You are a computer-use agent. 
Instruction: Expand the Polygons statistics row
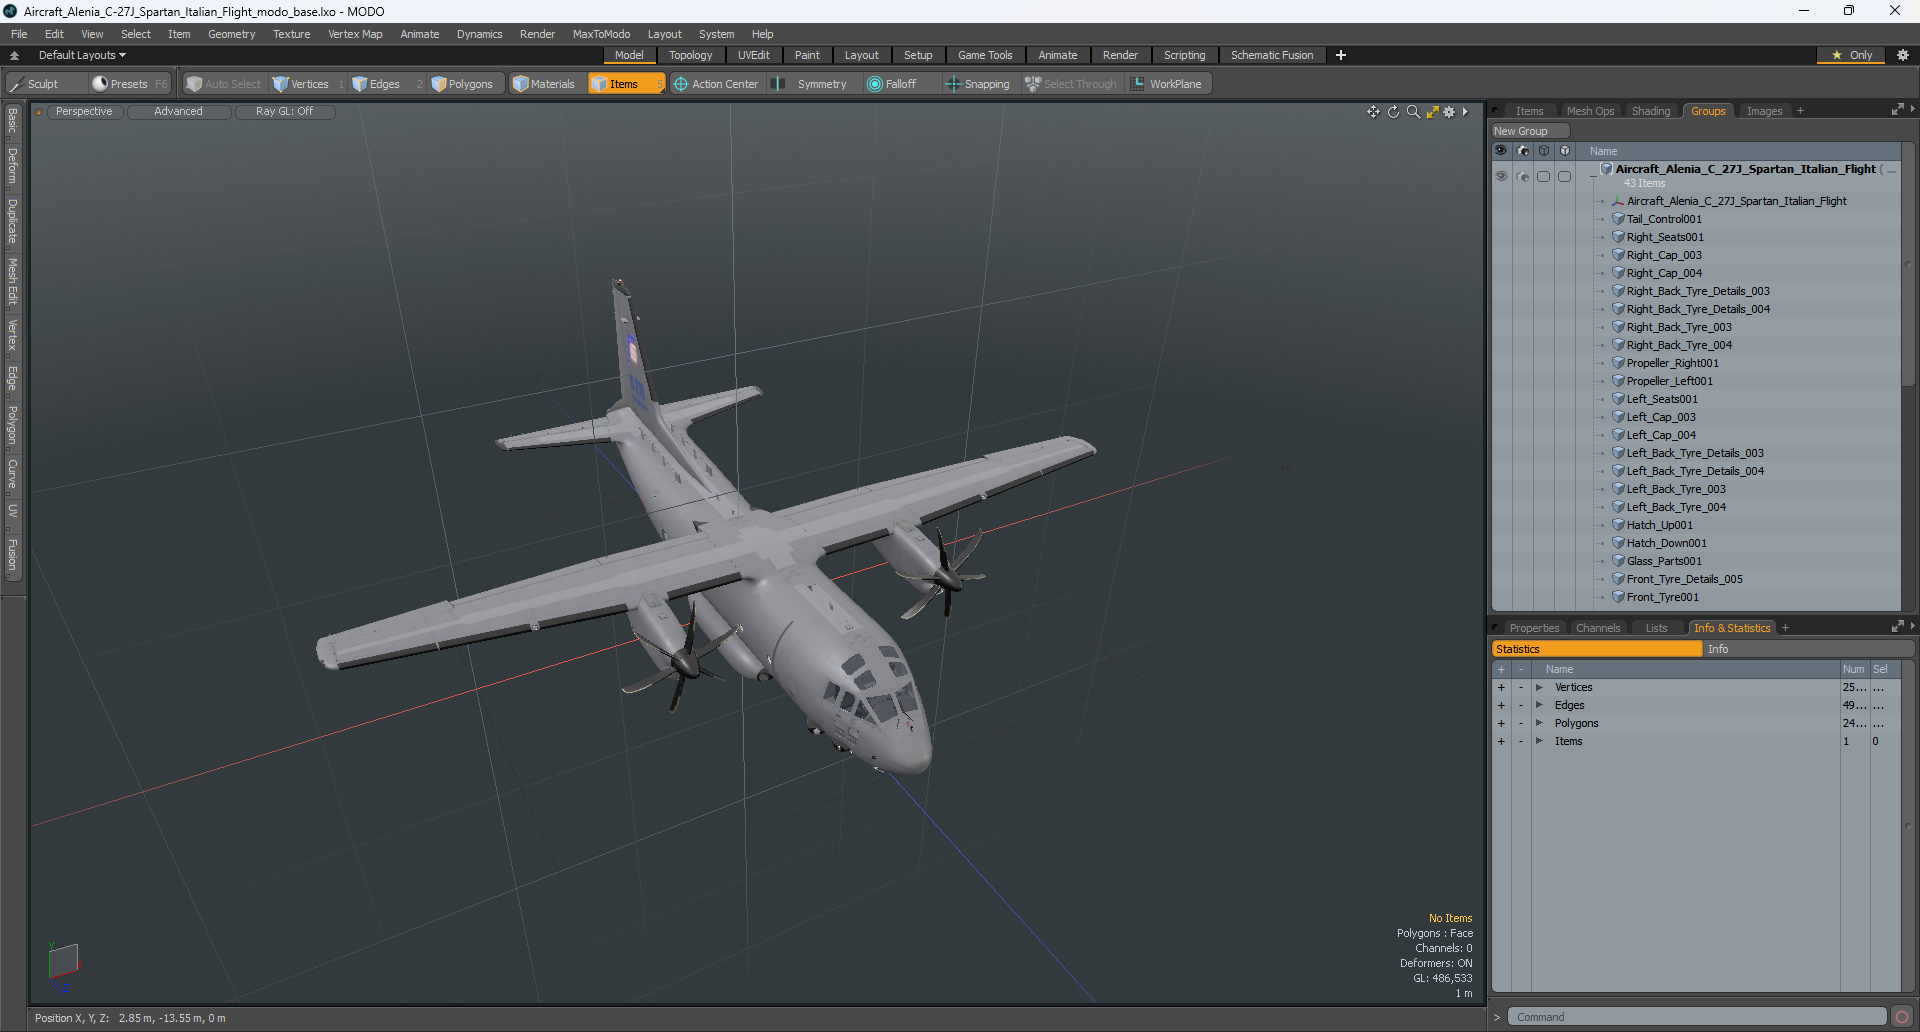point(1539,723)
